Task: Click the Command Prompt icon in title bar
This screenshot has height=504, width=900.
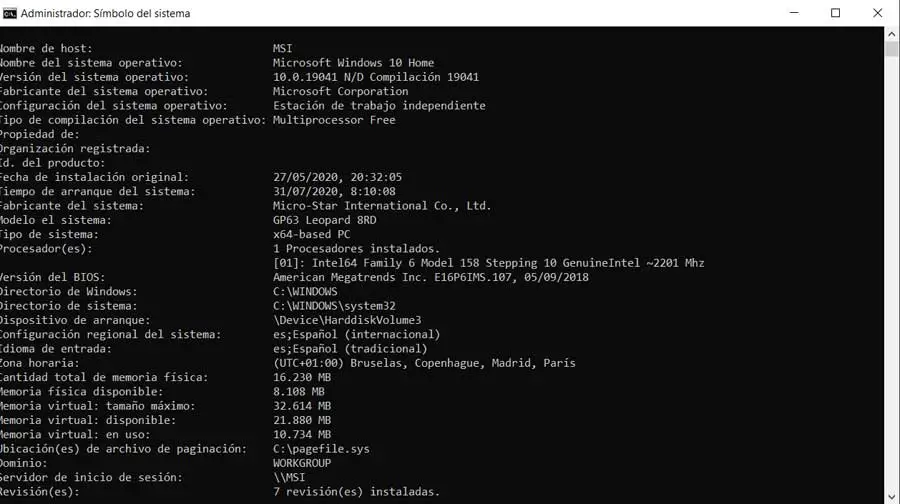Action: (x=10, y=13)
